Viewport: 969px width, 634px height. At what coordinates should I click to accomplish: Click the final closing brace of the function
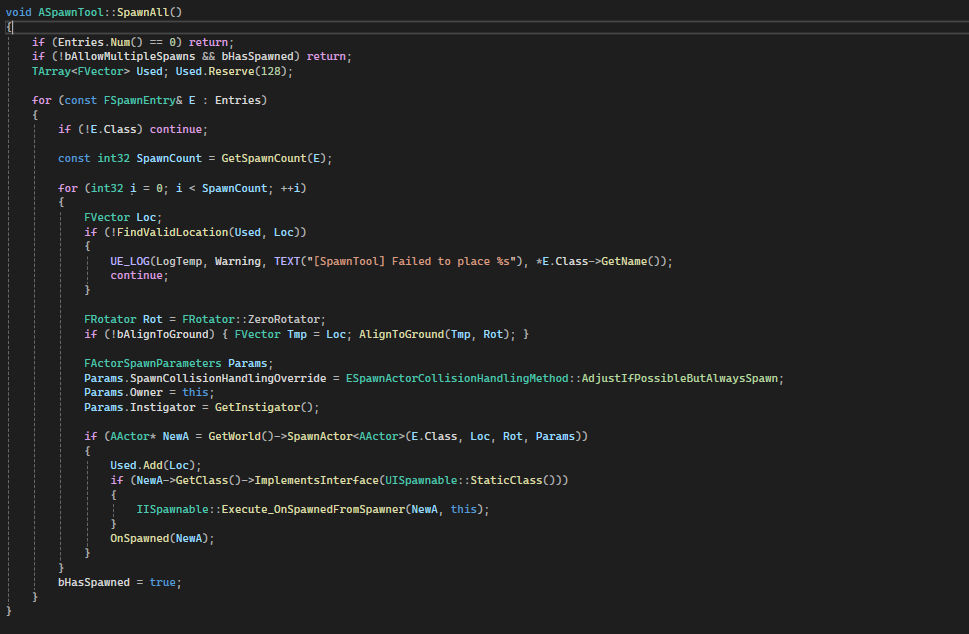pos(9,611)
